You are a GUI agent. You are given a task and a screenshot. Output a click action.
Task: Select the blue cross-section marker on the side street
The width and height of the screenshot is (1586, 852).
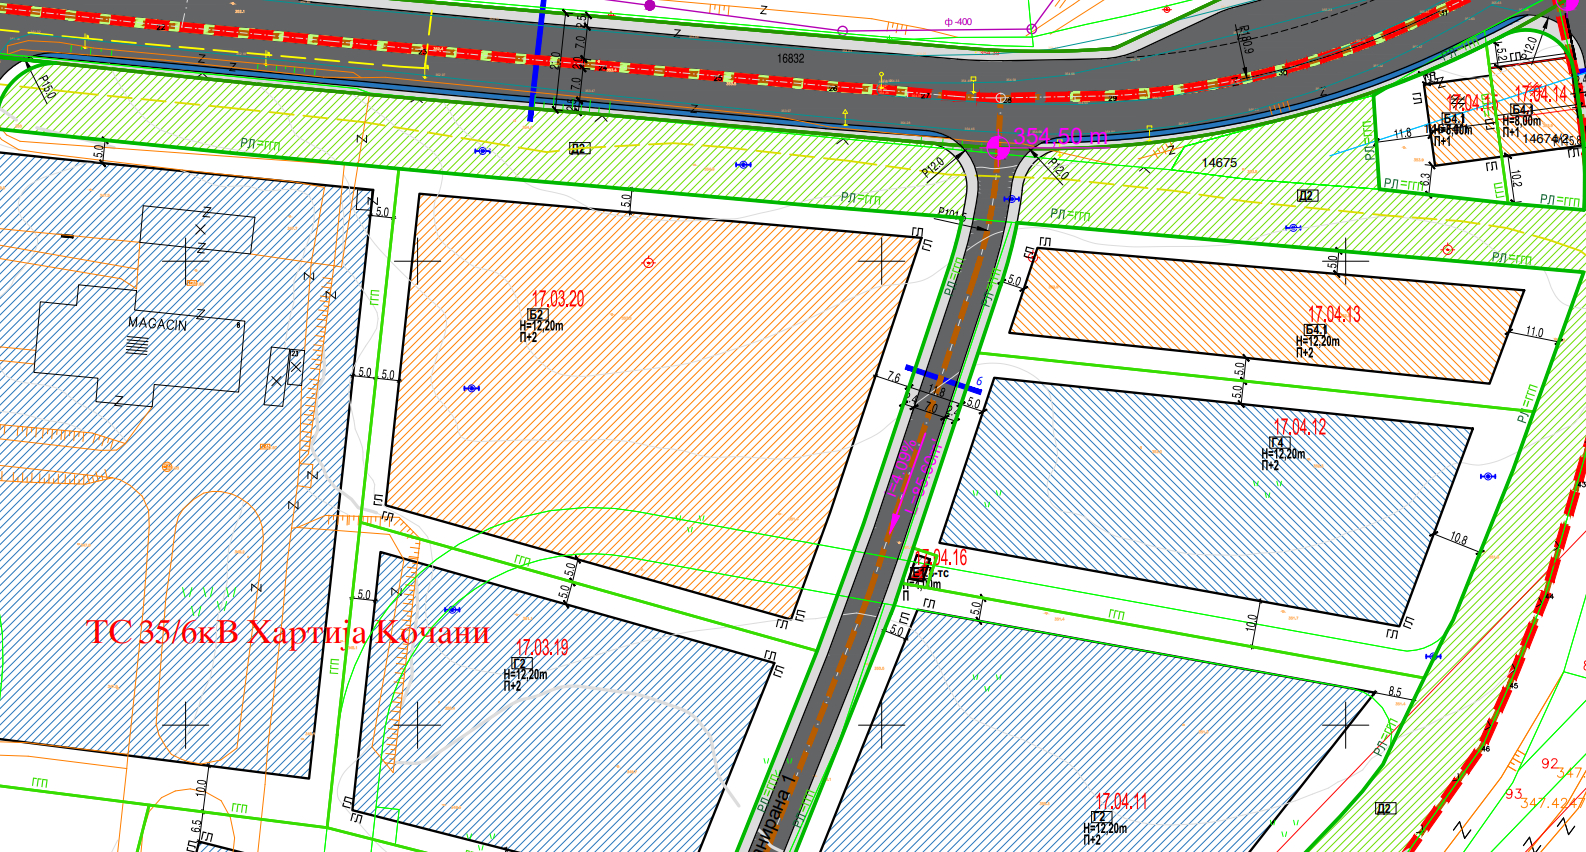(x=942, y=378)
